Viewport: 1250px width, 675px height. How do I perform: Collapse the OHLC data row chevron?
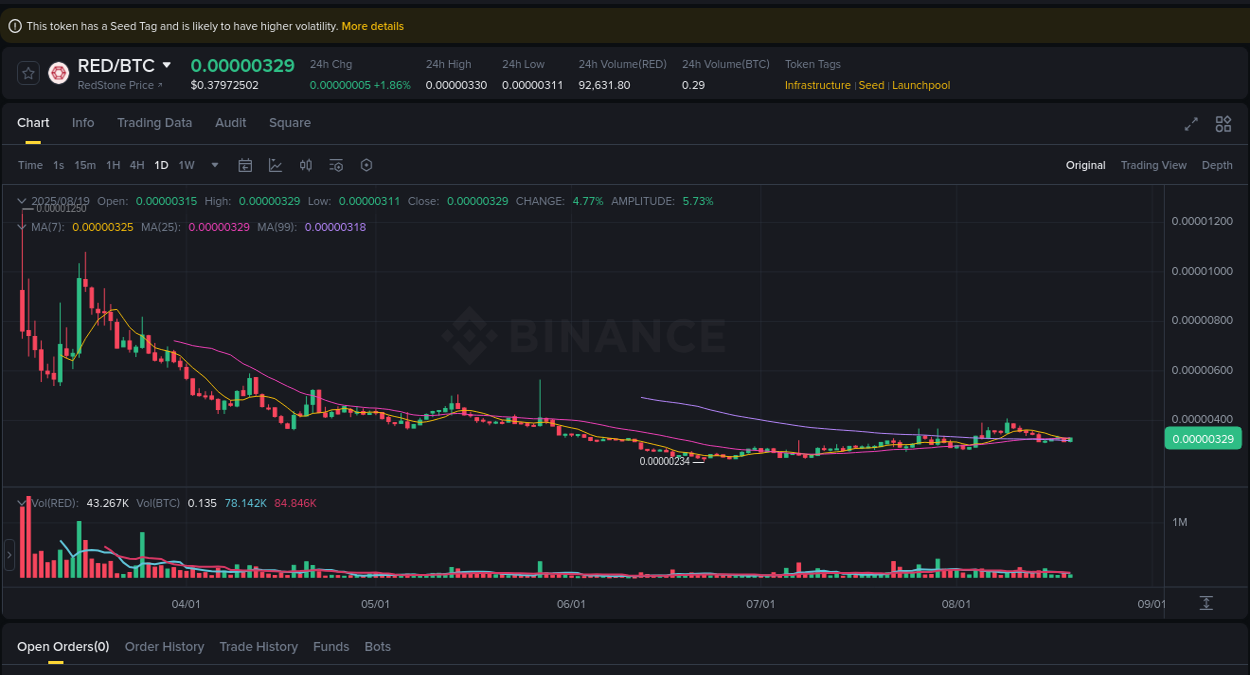[x=22, y=201]
